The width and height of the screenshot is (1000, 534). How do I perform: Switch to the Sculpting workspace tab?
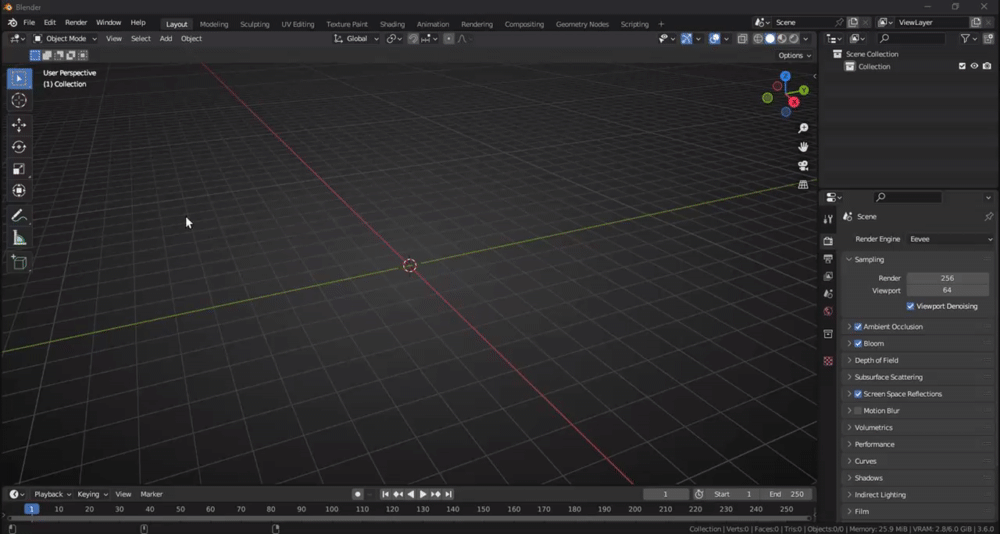coord(254,24)
